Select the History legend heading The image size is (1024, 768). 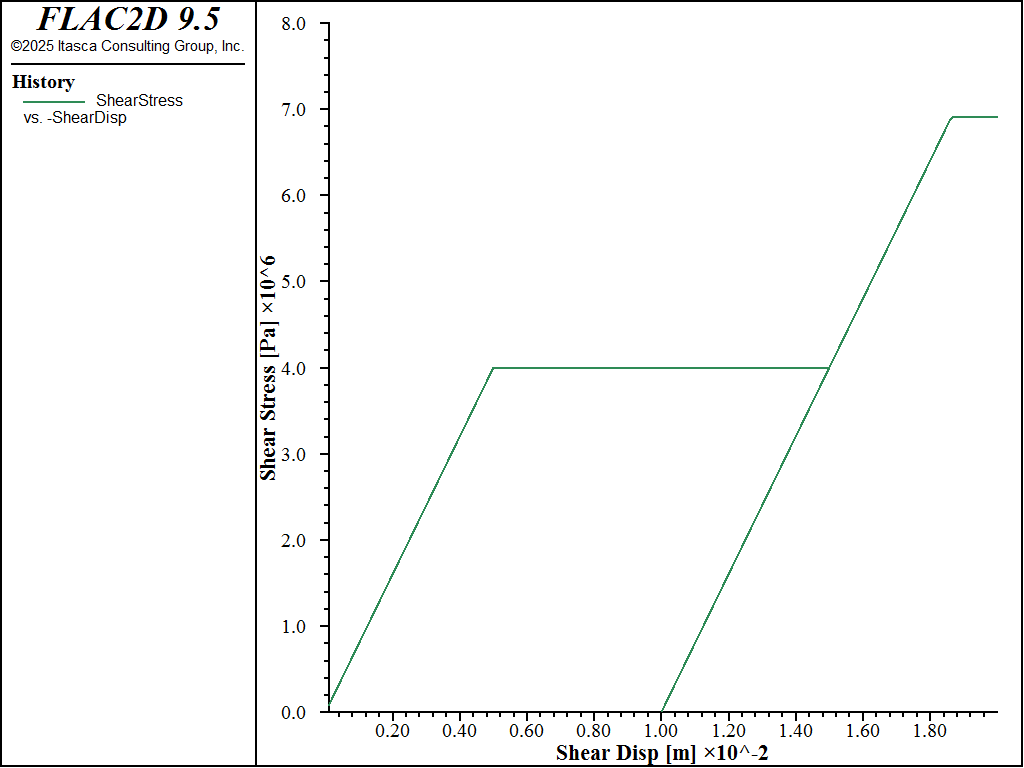tap(43, 82)
